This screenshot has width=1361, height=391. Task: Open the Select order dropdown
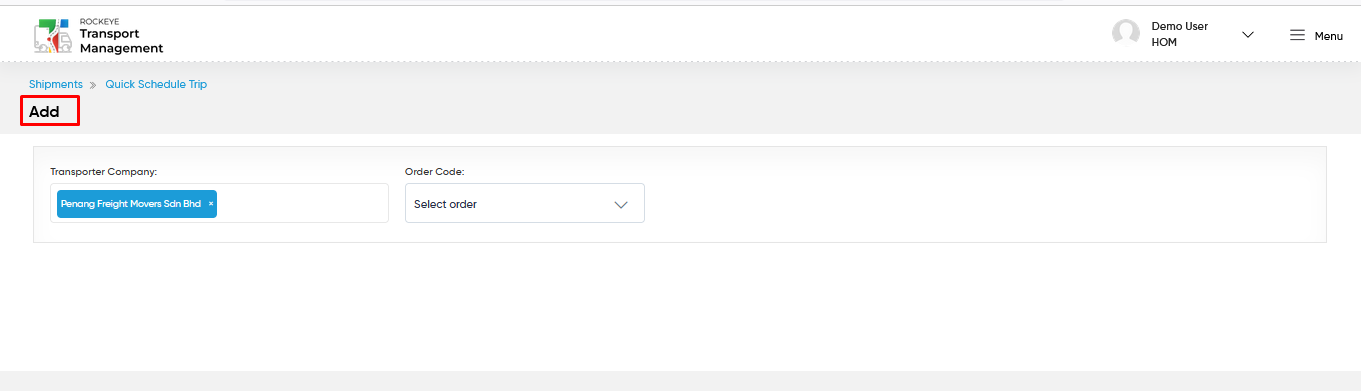click(x=525, y=203)
